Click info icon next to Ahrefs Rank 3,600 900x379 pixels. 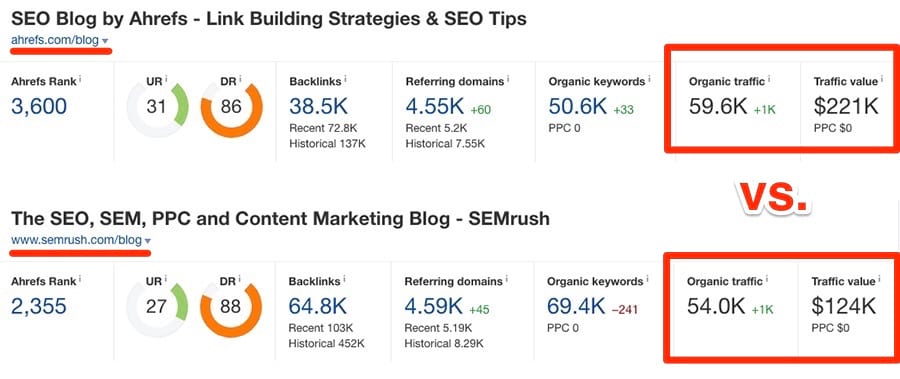[x=80, y=79]
